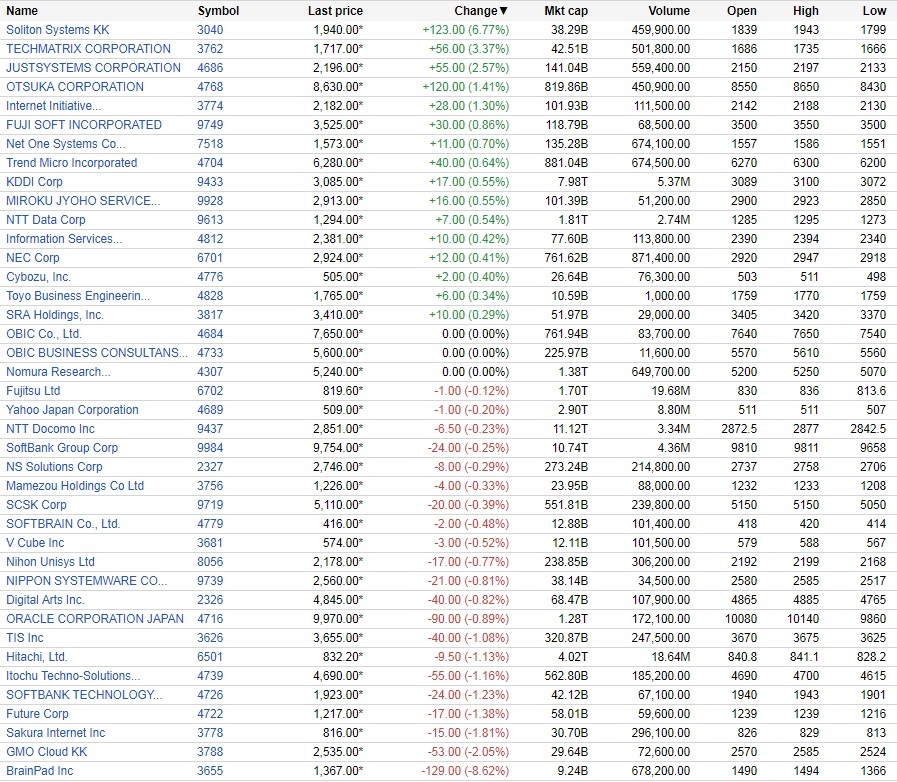The image size is (897, 782).
Task: Open SCSK Corp link
Action: click(36, 505)
